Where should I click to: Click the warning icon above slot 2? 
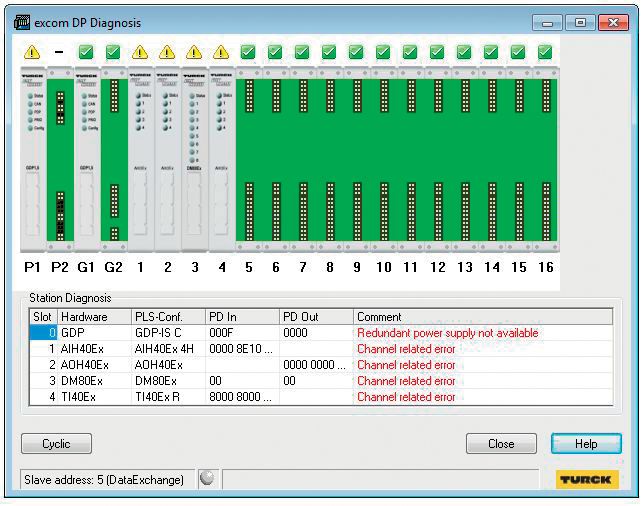(x=167, y=52)
